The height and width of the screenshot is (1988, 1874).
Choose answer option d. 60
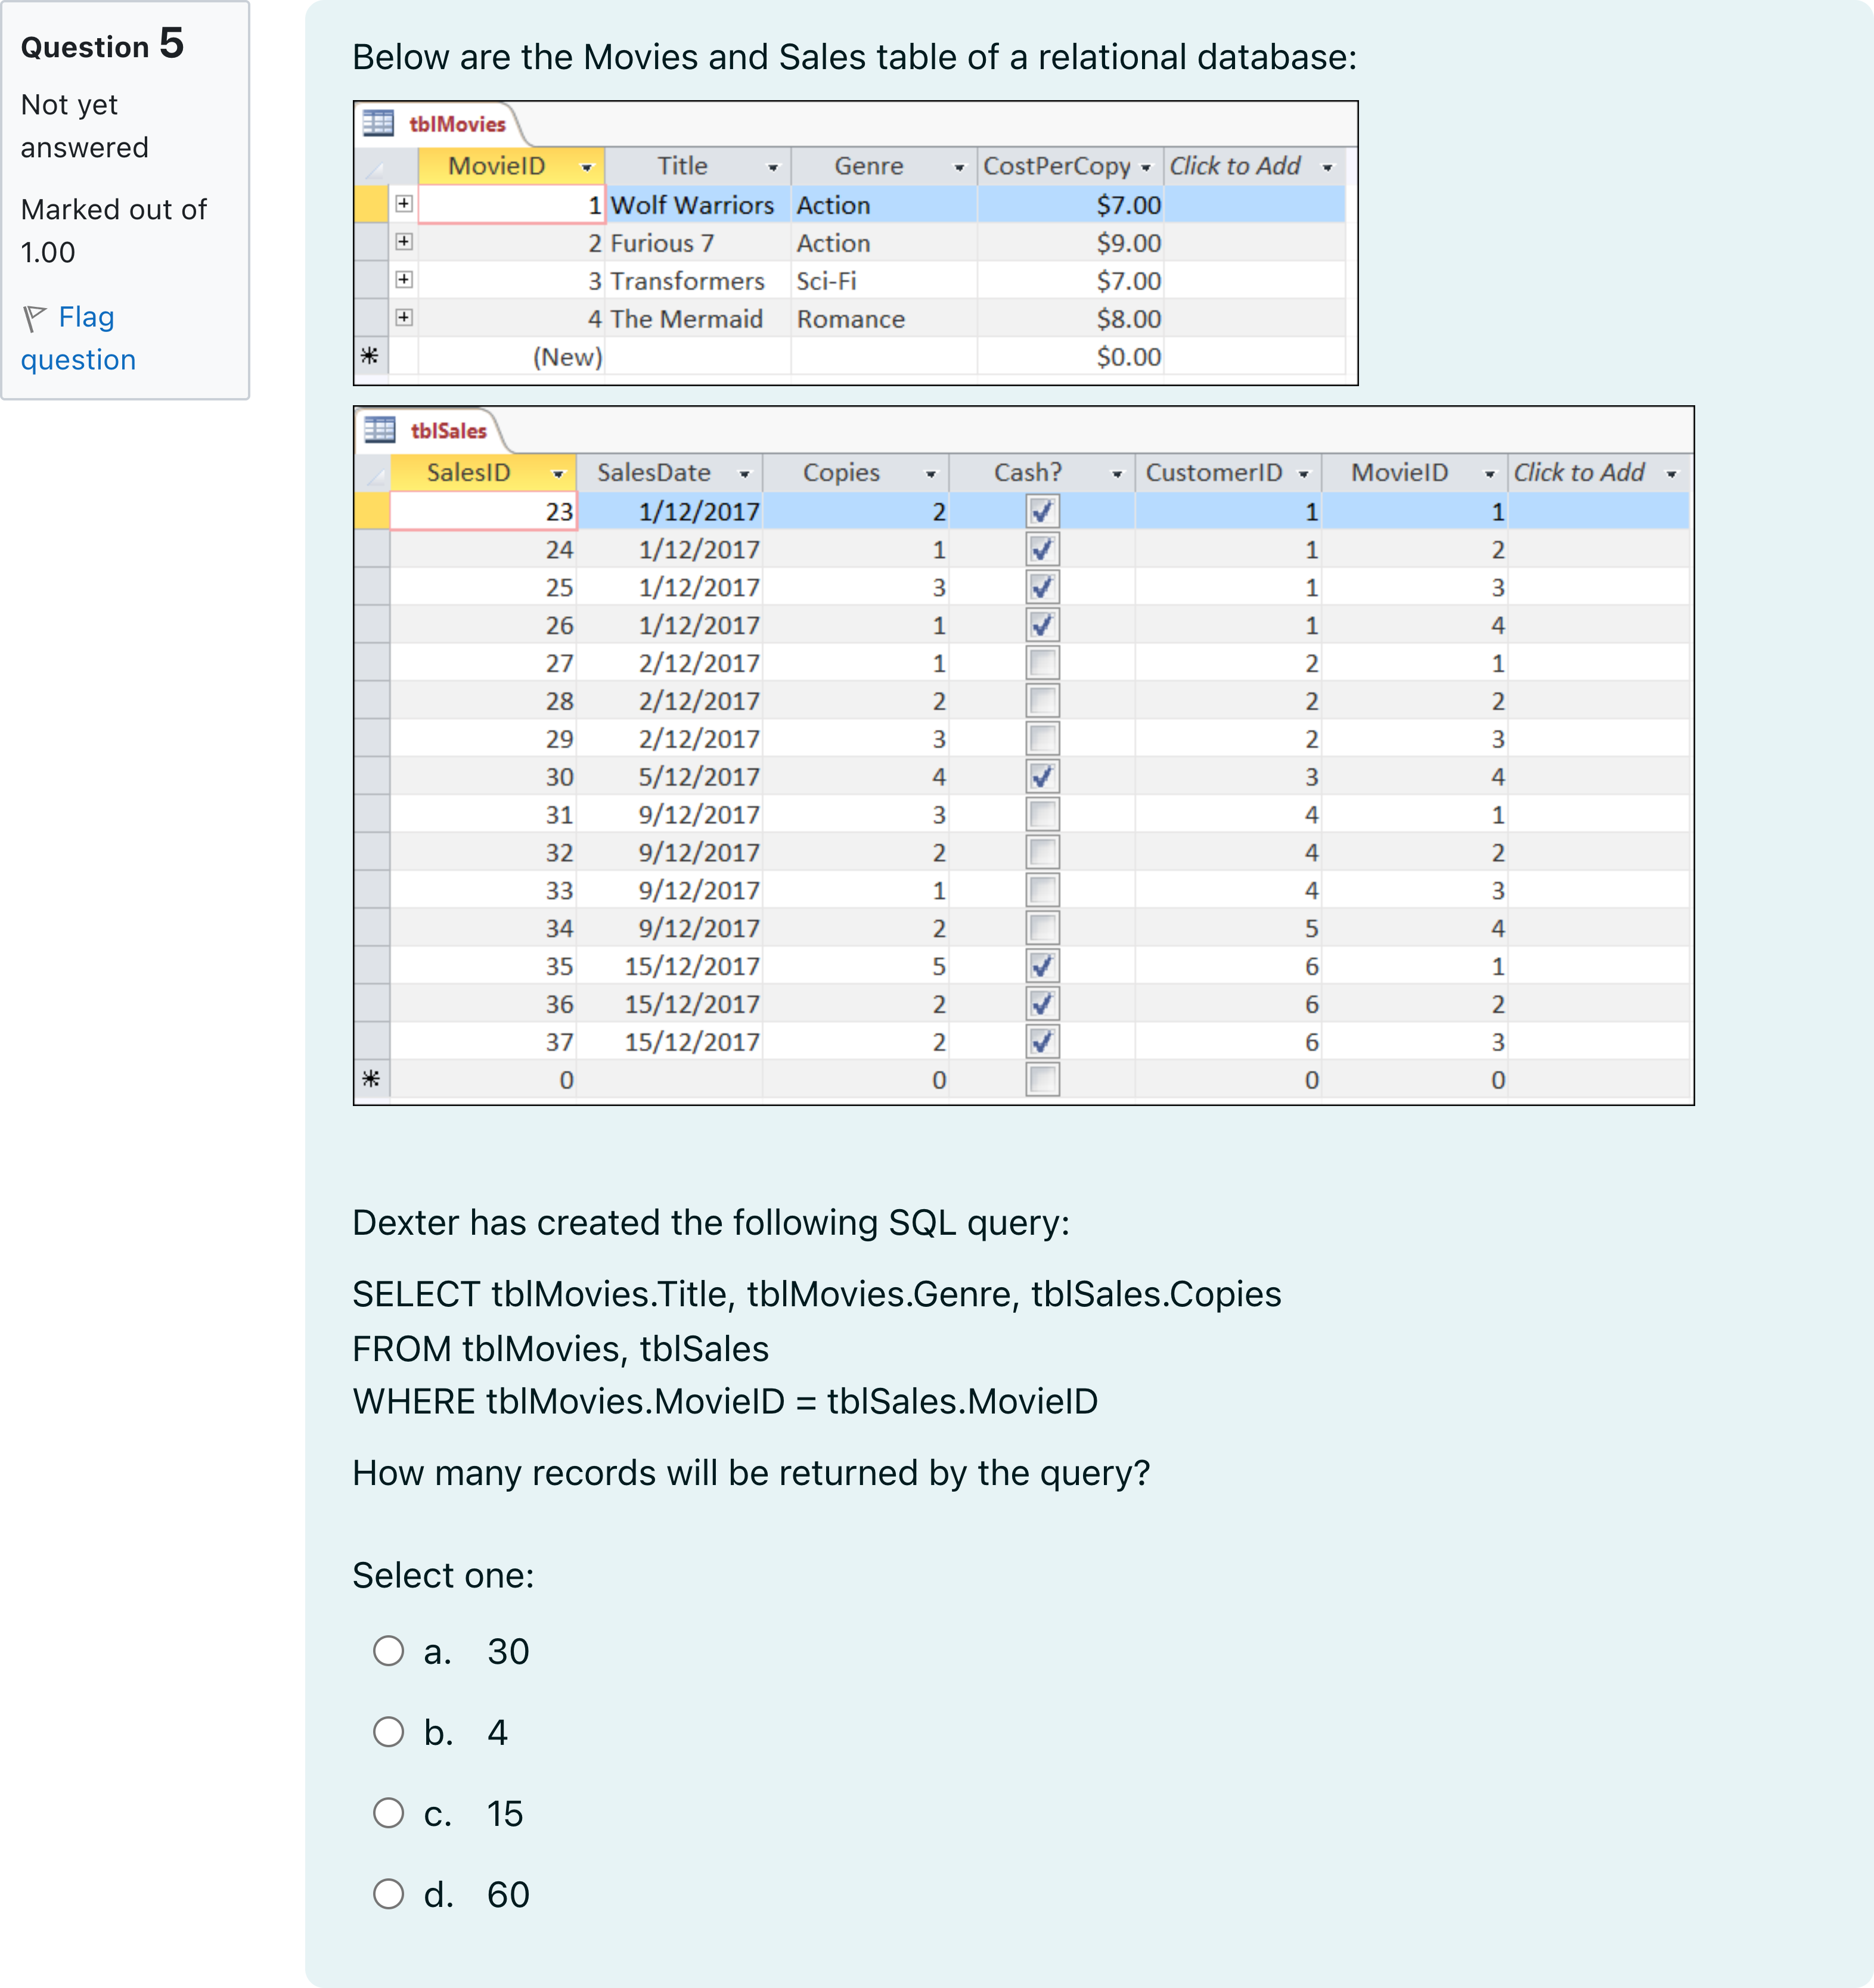click(x=388, y=1894)
